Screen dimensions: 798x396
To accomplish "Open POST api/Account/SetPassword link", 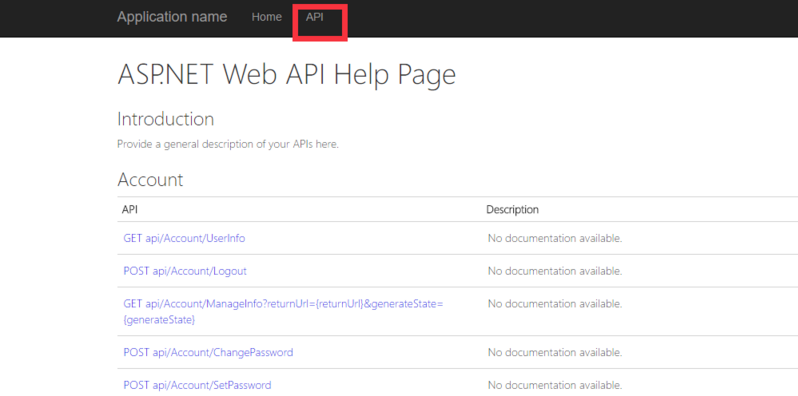I will 197,385.
